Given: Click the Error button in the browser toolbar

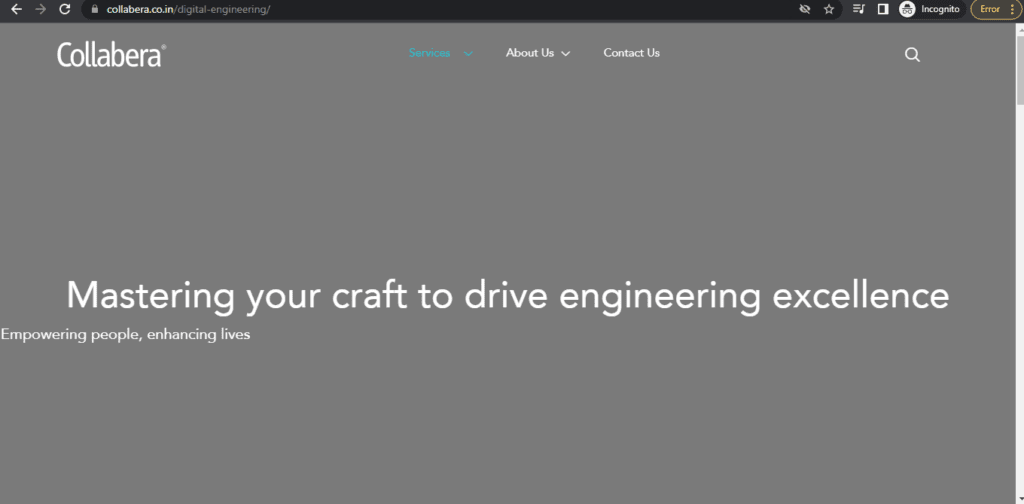Looking at the screenshot, I should click(996, 9).
